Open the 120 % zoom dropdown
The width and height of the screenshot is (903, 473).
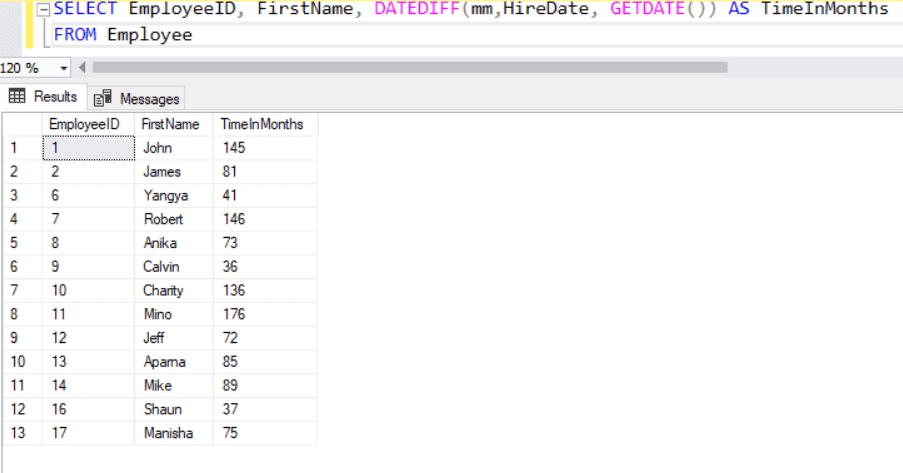65,68
